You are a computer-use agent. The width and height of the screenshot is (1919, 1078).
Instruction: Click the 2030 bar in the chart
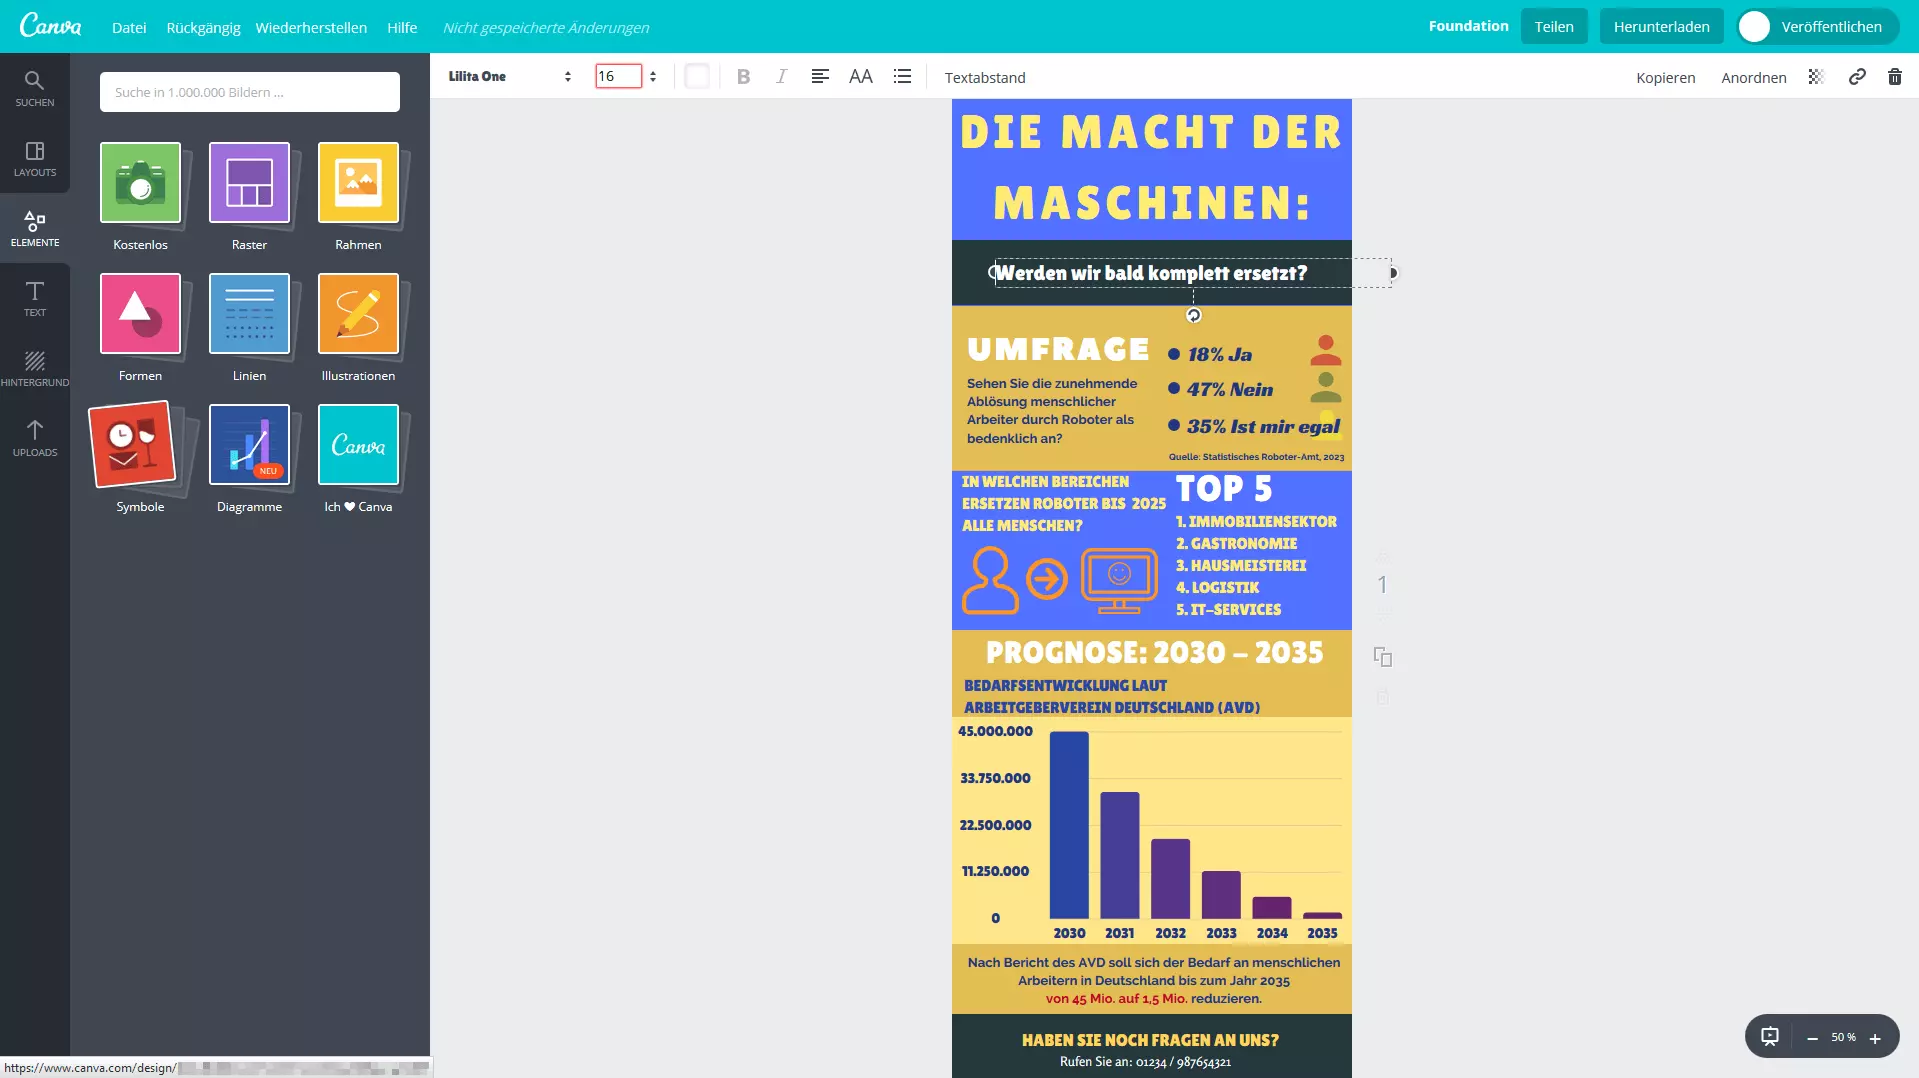1069,825
